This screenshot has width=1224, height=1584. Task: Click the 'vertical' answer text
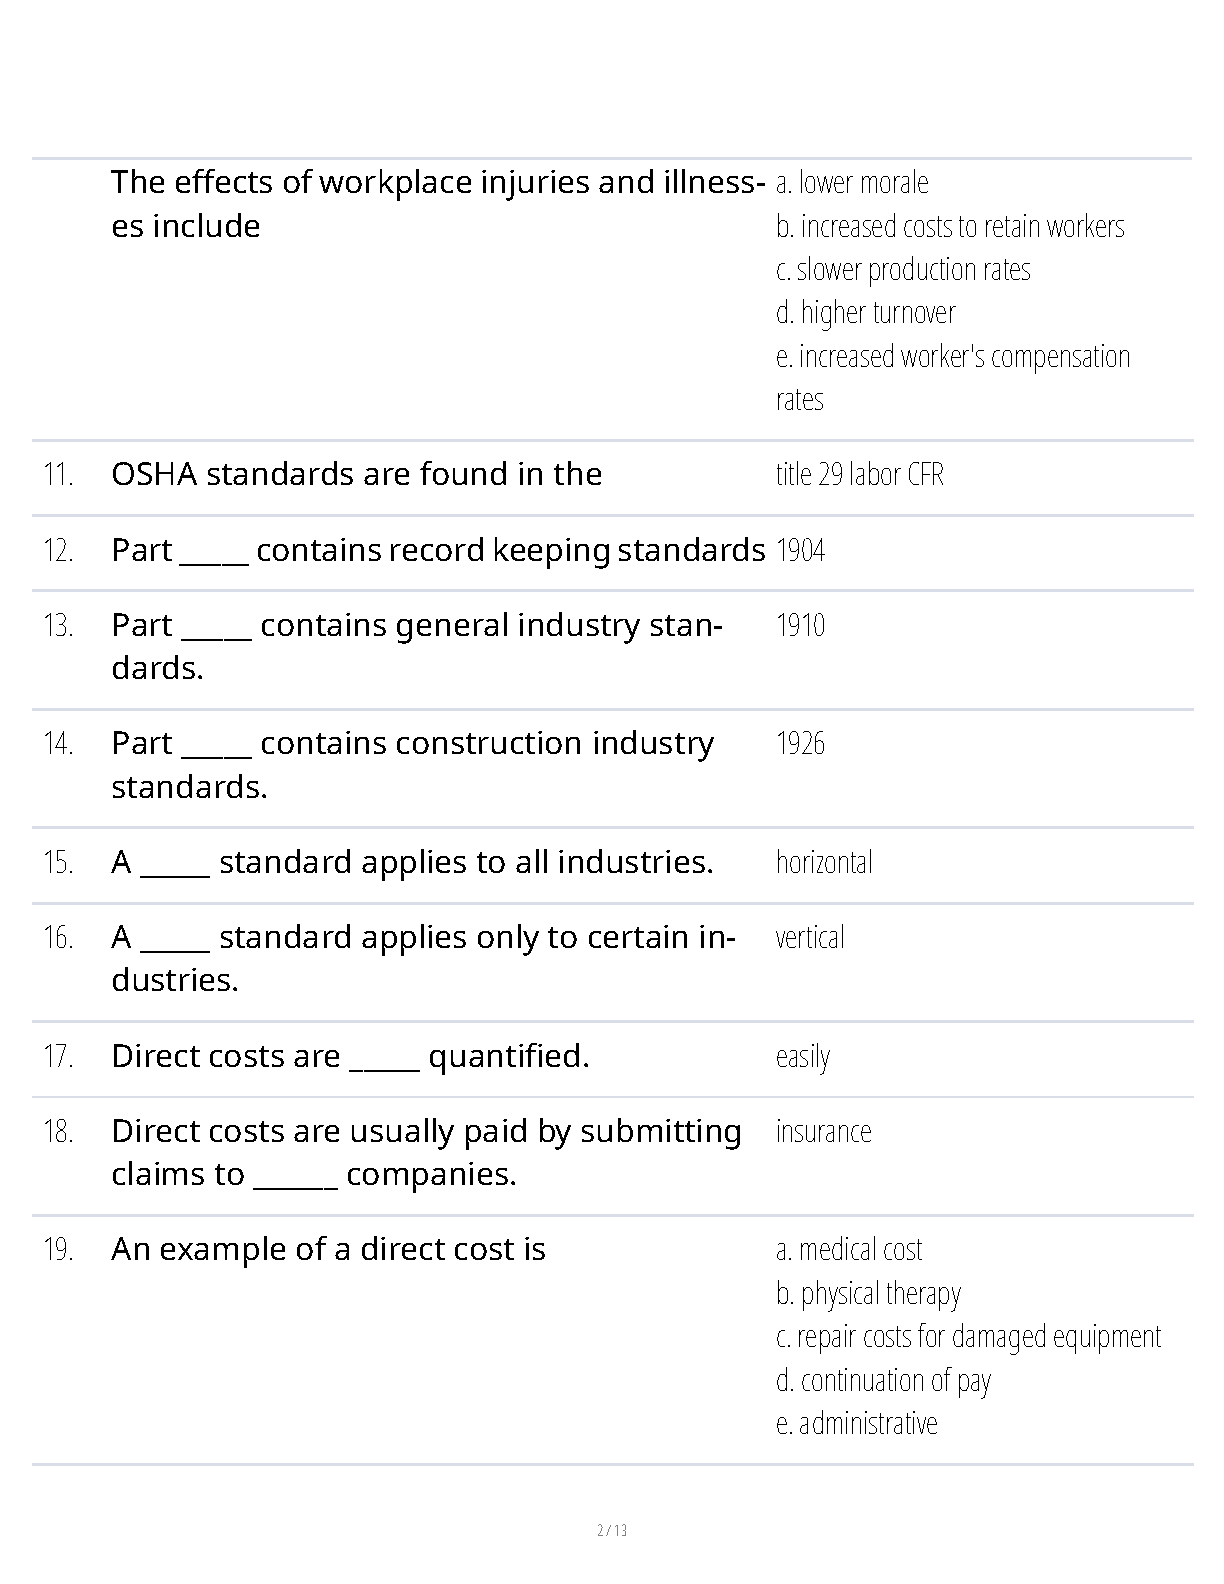click(810, 937)
